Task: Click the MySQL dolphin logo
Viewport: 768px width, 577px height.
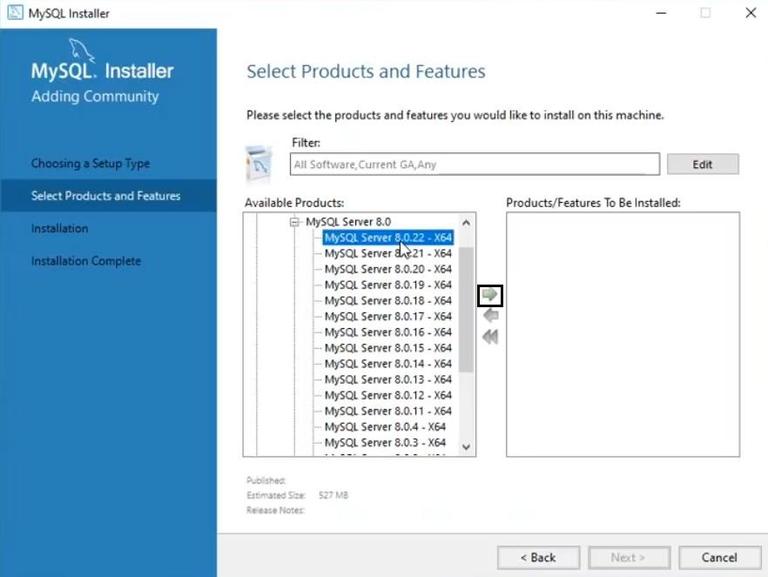Action: (81, 49)
